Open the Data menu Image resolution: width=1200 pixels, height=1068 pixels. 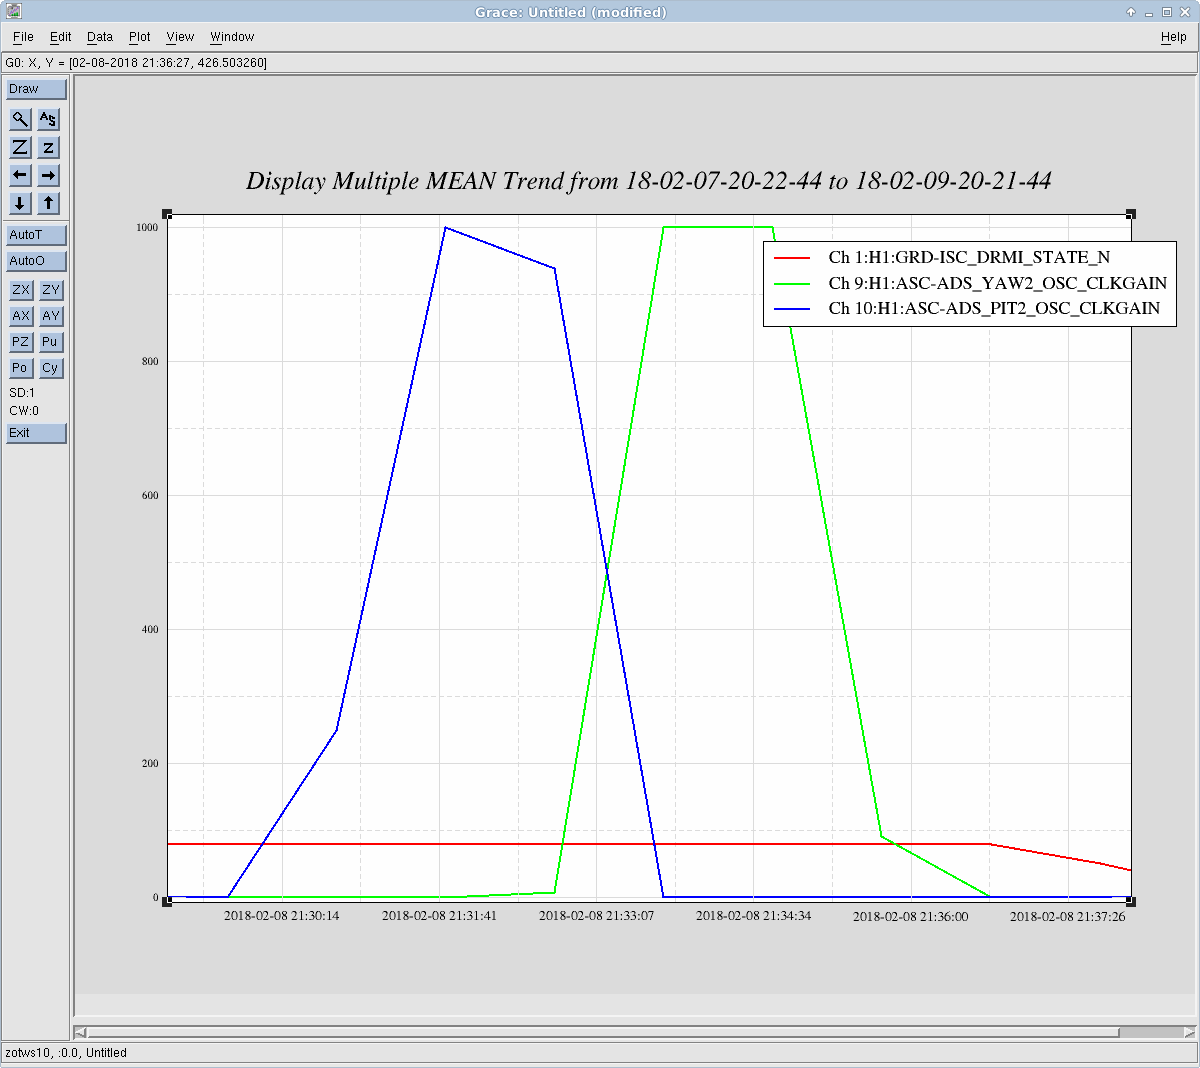click(100, 37)
